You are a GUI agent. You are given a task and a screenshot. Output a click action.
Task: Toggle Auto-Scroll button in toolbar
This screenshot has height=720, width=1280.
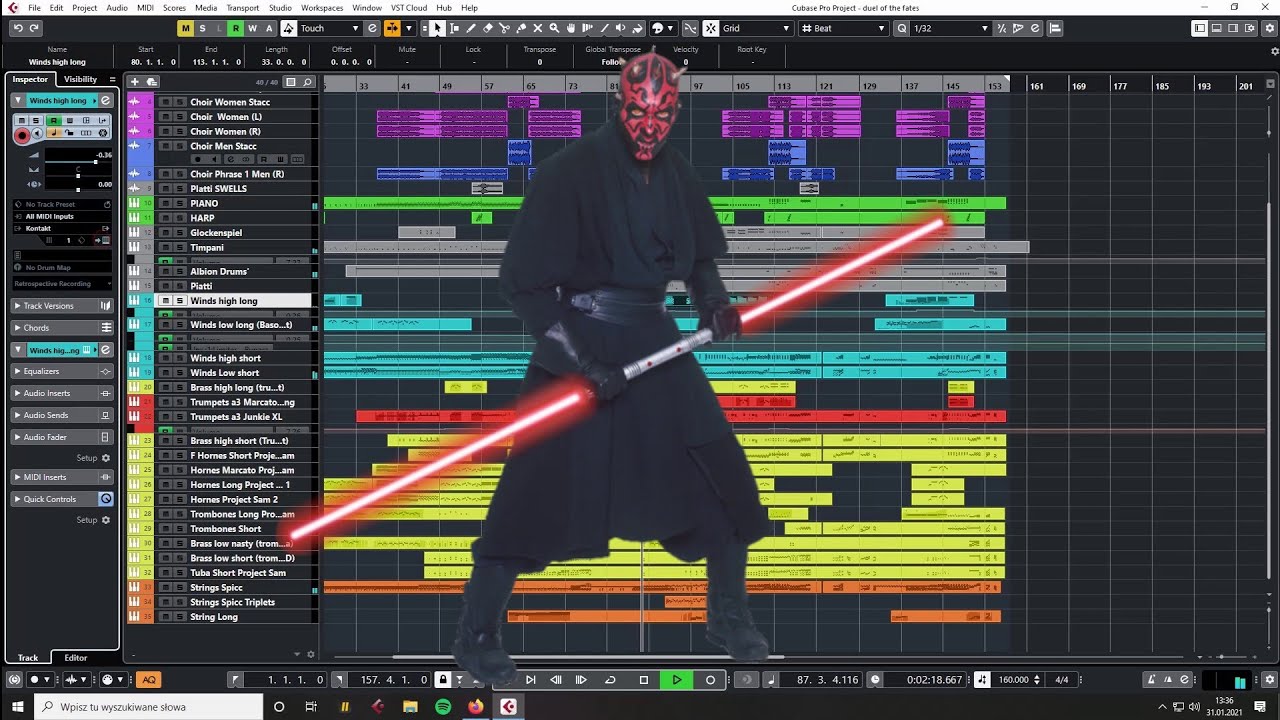click(x=392, y=28)
